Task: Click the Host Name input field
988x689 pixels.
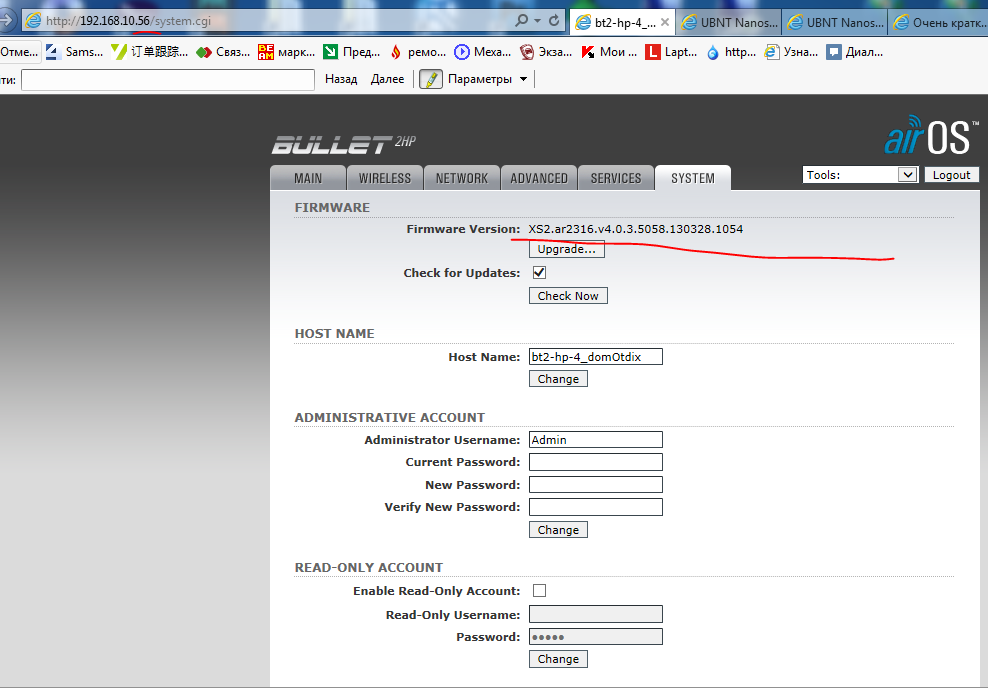Action: (x=595, y=357)
